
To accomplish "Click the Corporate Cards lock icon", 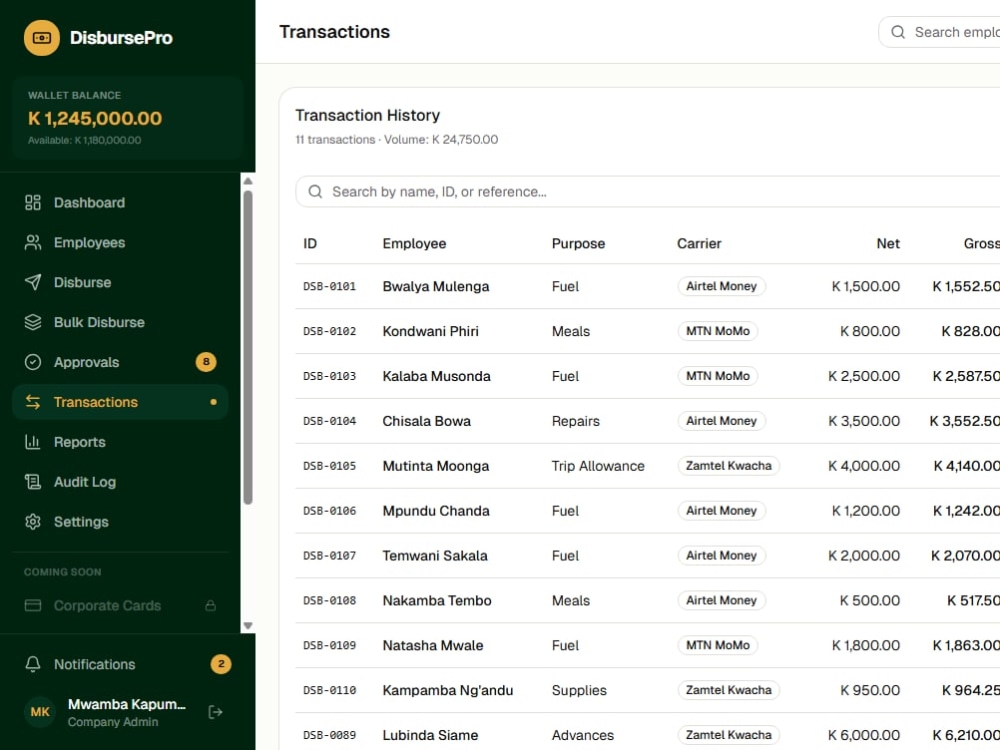I will (210, 605).
